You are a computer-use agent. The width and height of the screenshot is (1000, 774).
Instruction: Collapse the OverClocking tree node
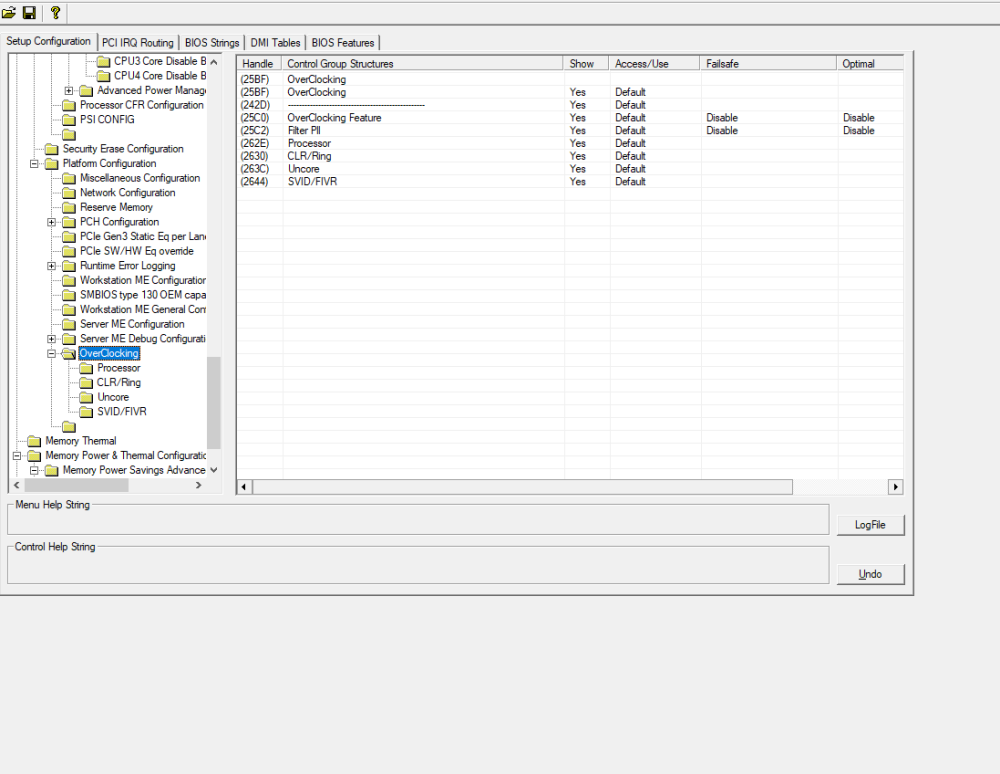tap(52, 354)
